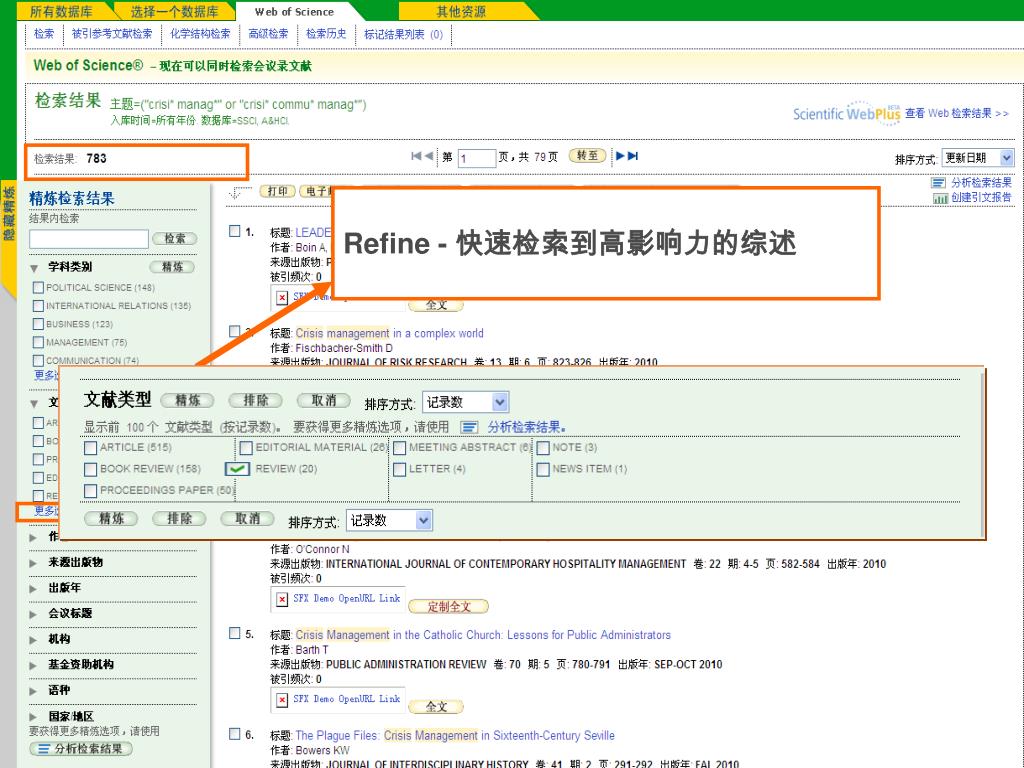Select result 6 checkbox

tap(234, 734)
